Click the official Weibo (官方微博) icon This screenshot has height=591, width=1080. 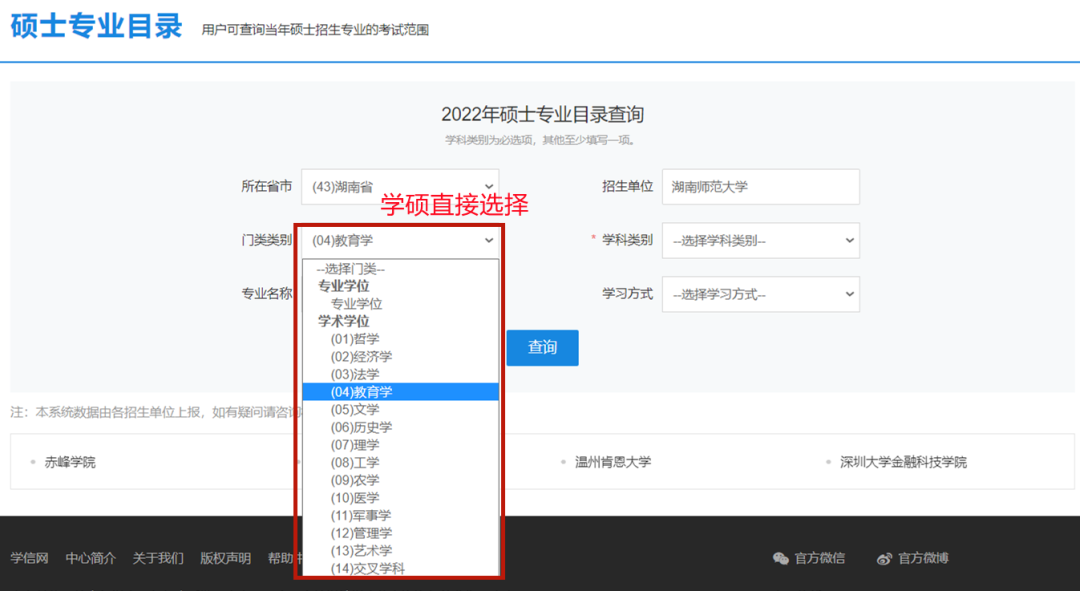(884, 559)
